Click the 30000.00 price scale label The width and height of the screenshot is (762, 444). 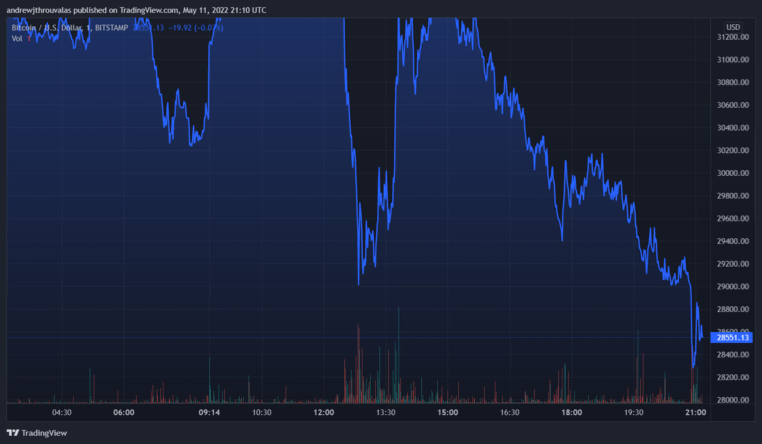click(732, 173)
